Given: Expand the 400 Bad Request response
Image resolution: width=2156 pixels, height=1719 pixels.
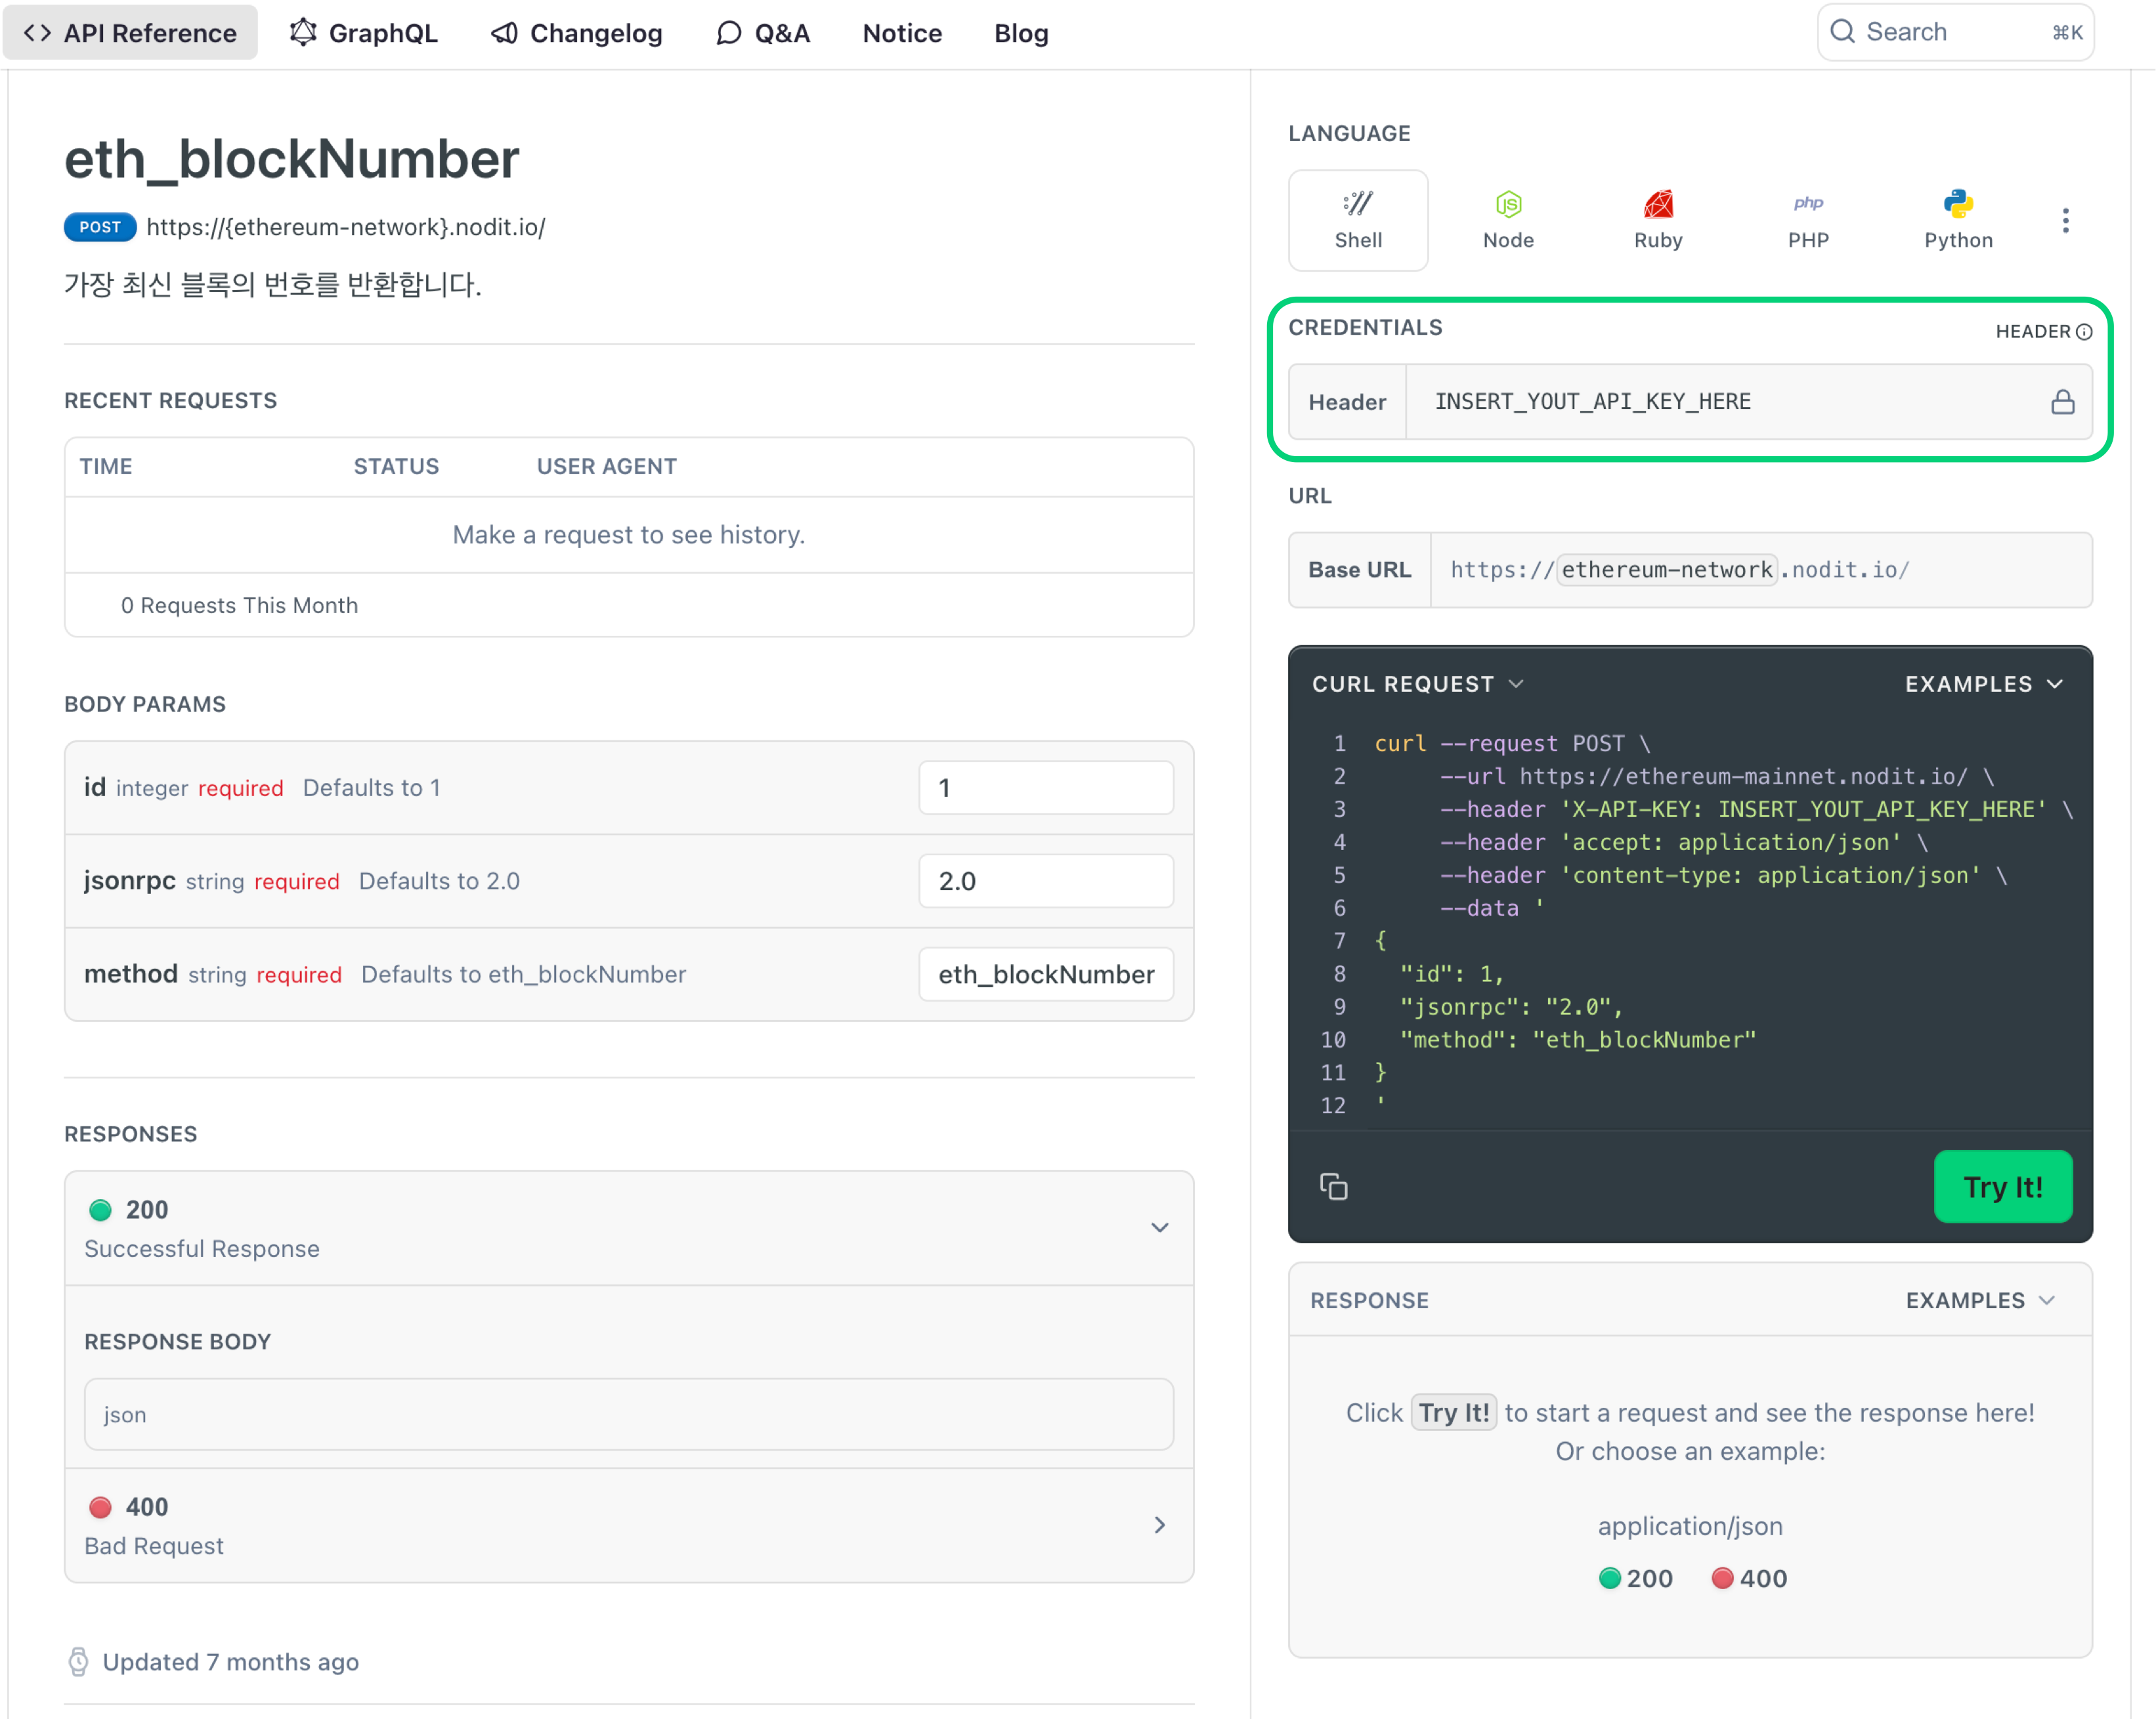Looking at the screenshot, I should pos(1160,1525).
